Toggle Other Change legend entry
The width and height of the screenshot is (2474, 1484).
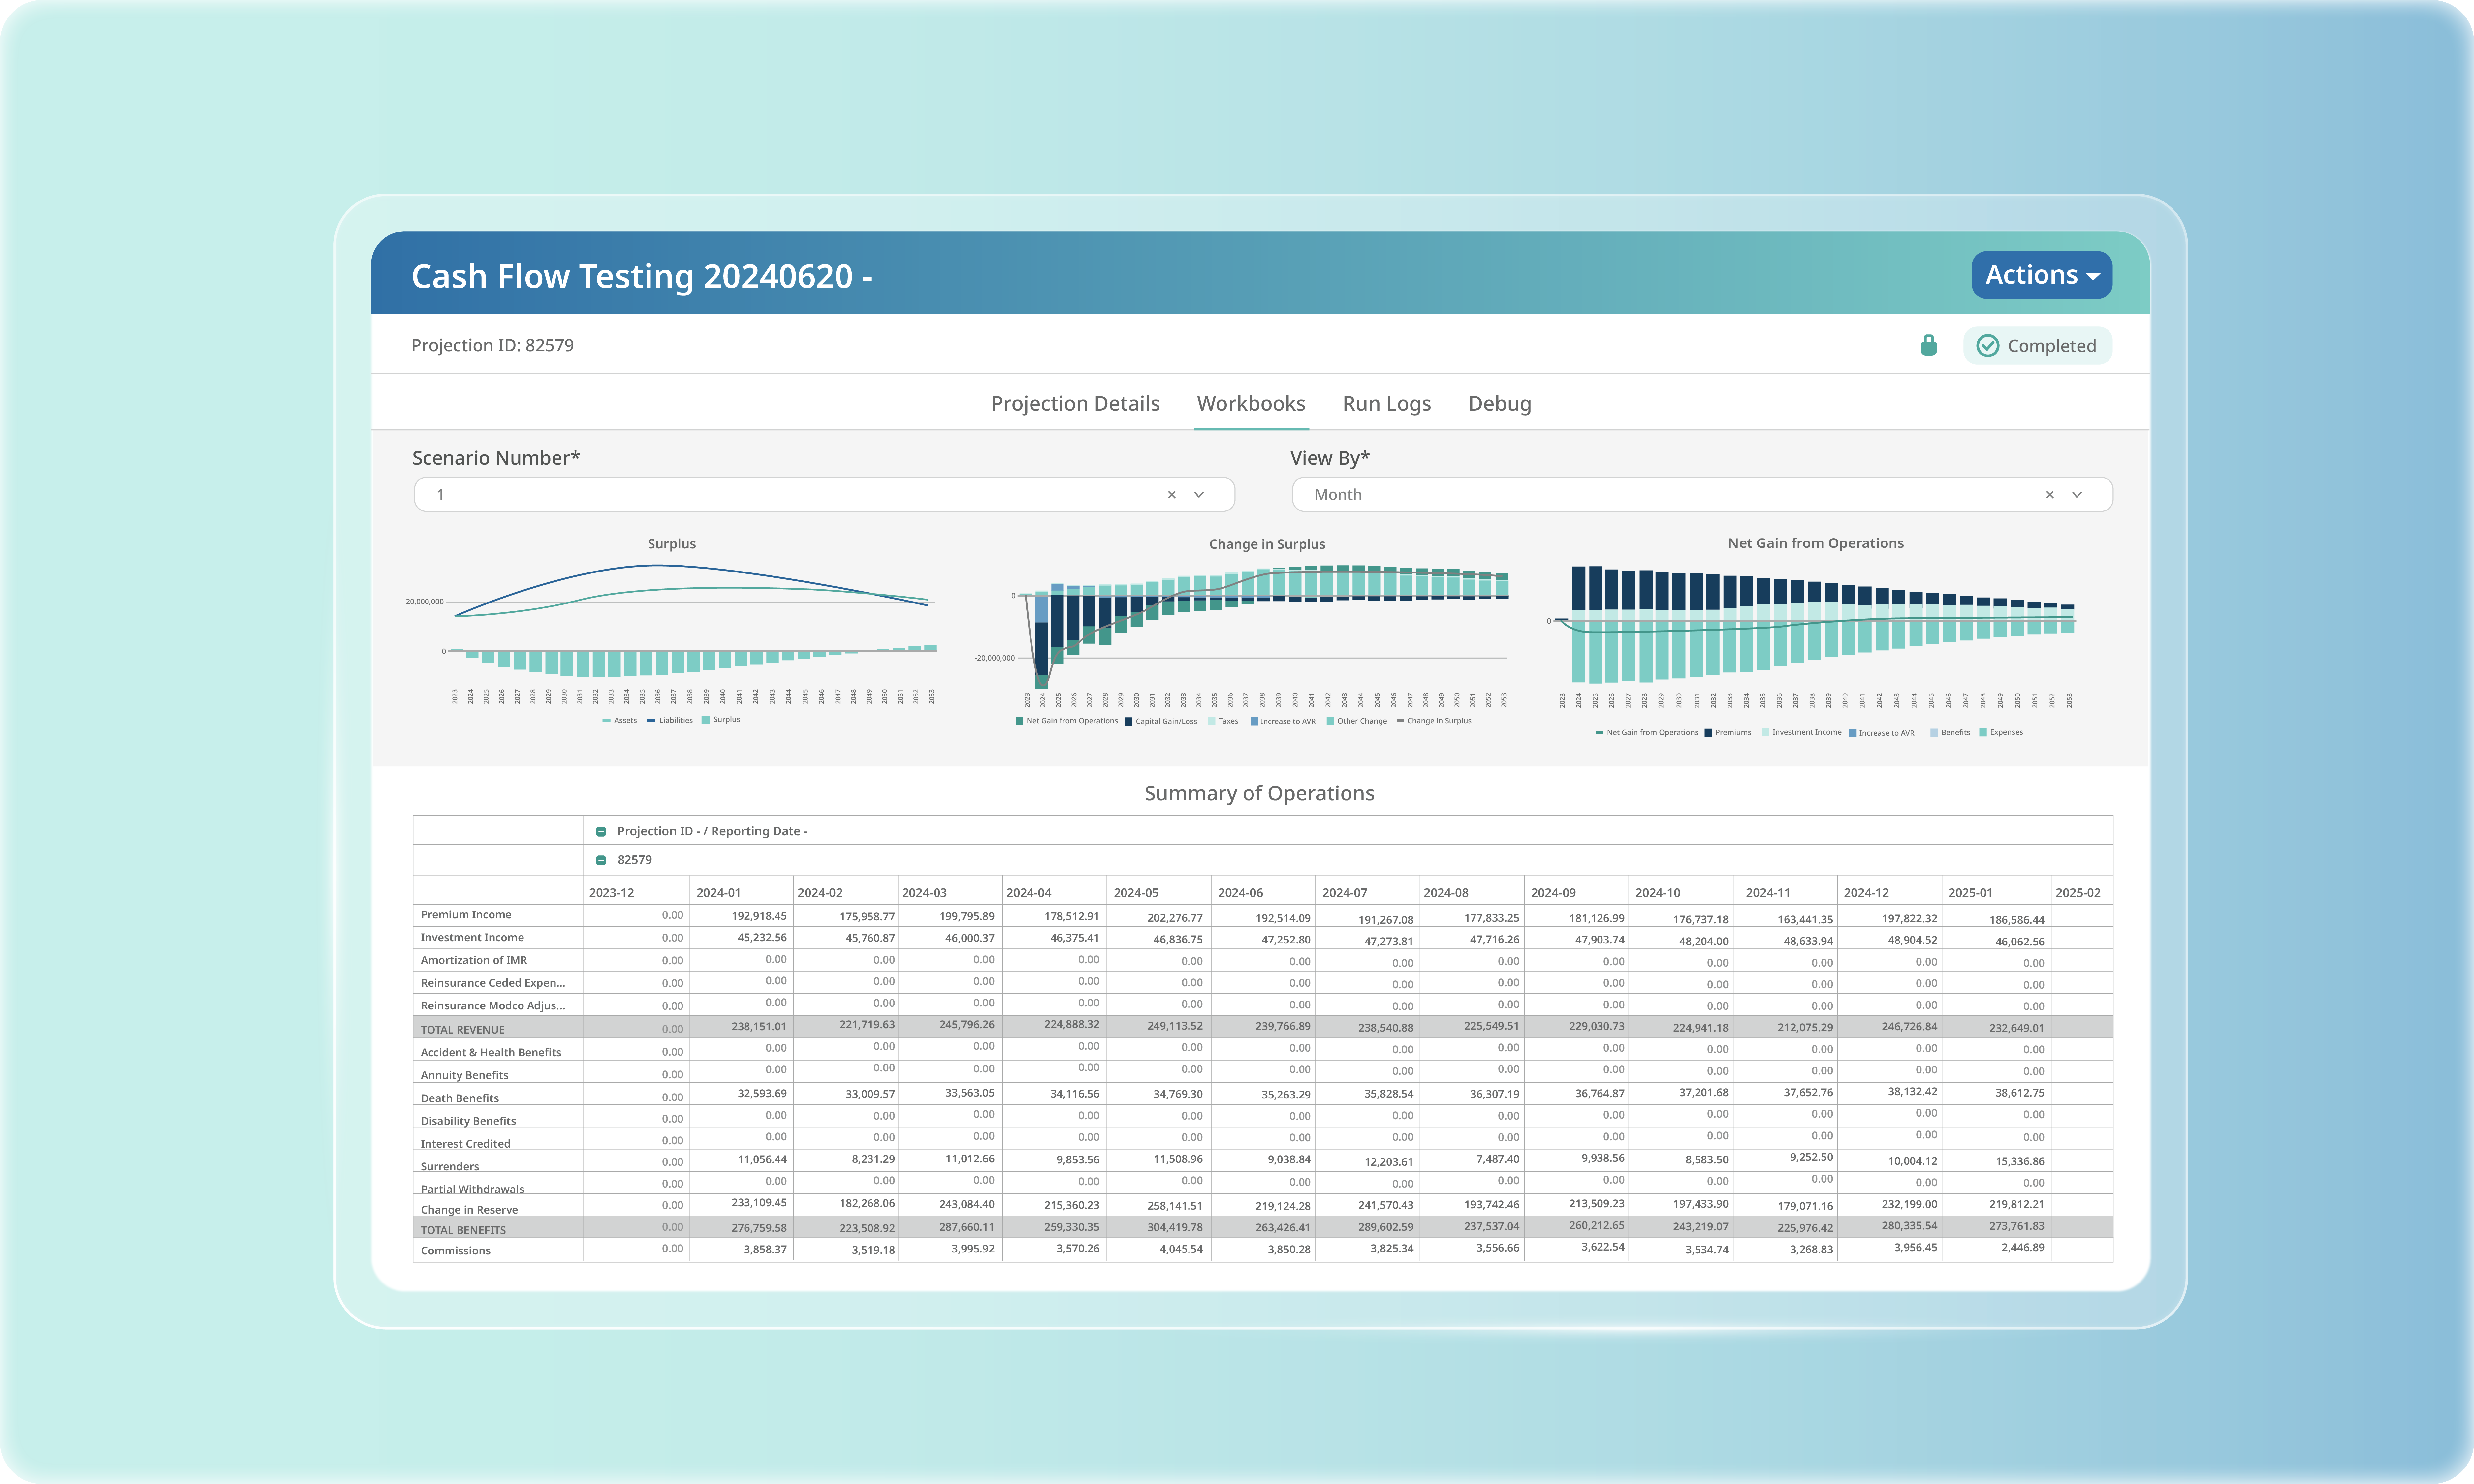point(1357,721)
